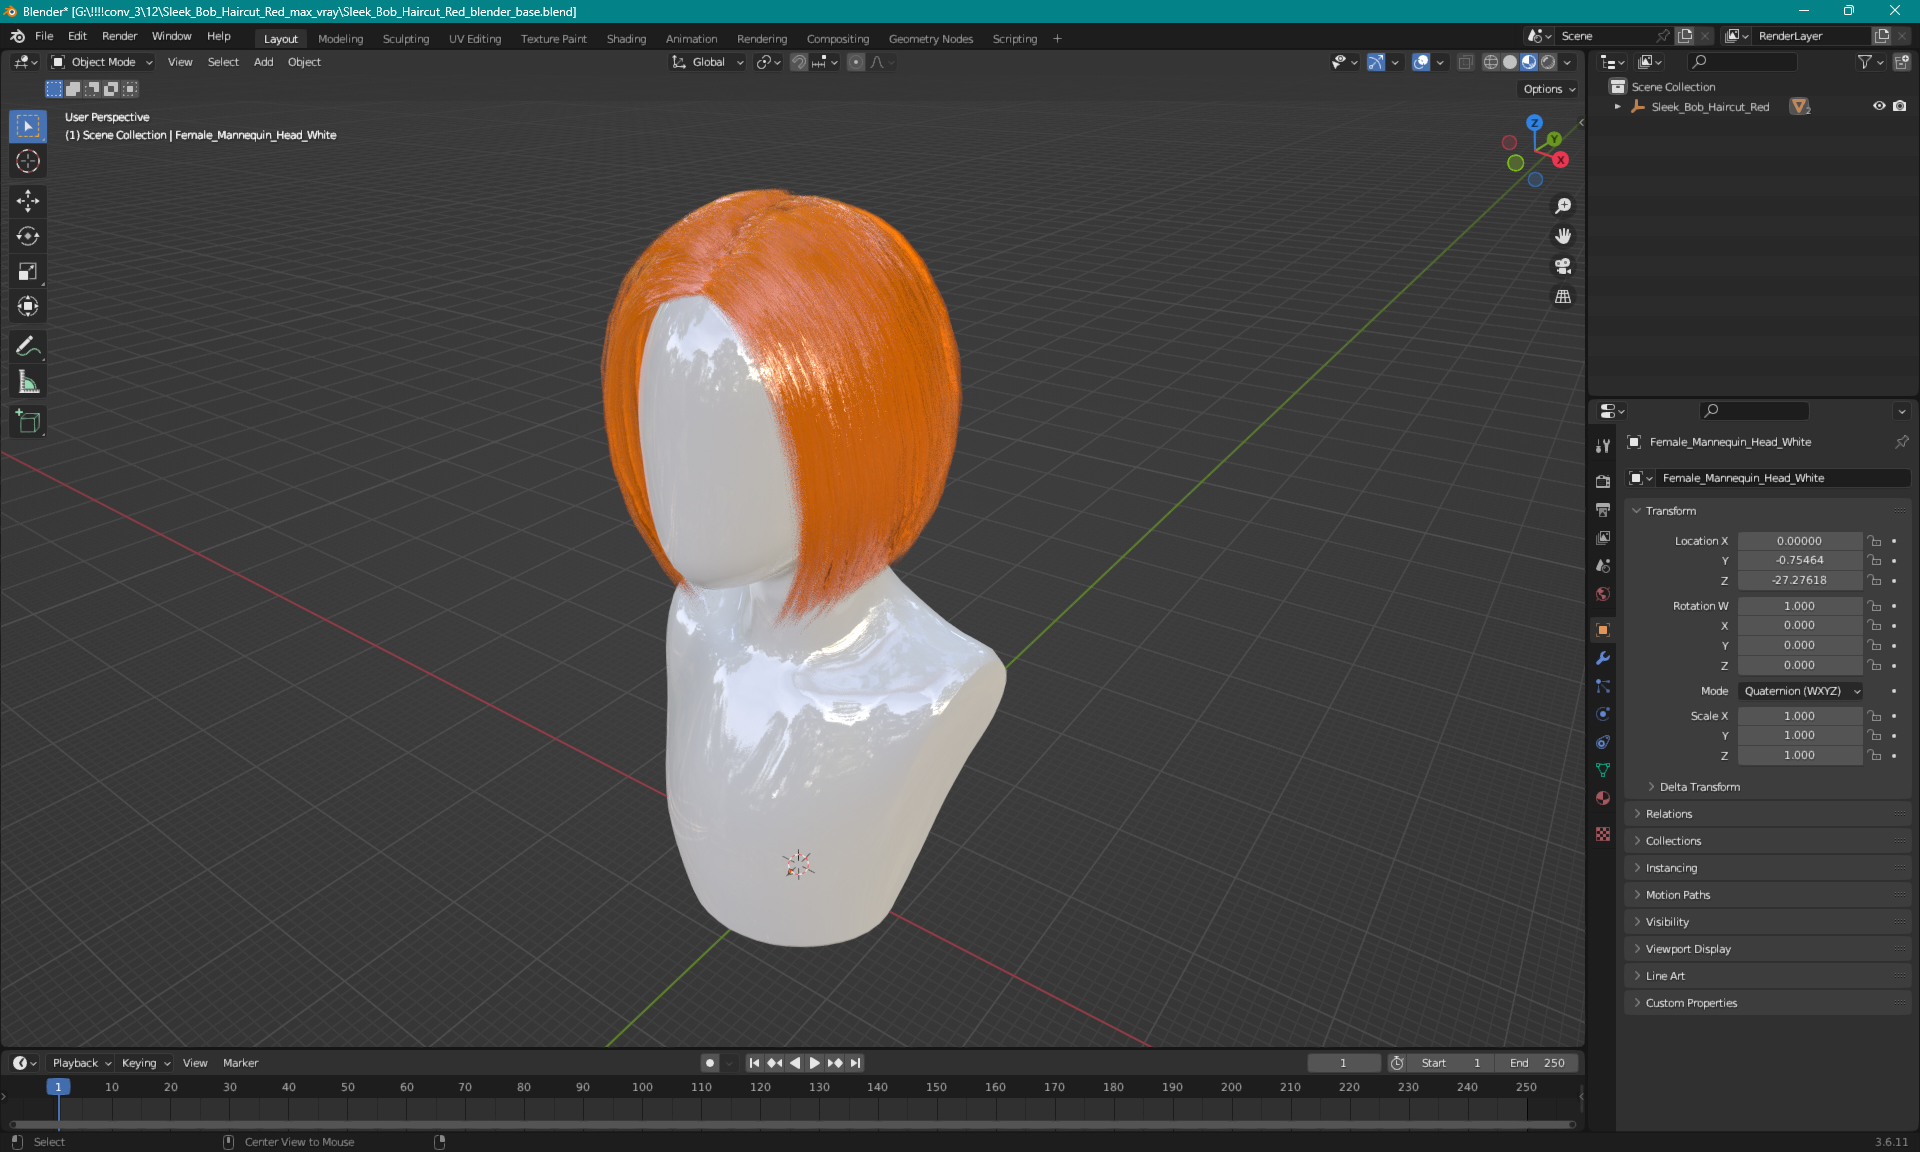Open timeline Marker menu
The width and height of the screenshot is (1920, 1152).
tap(240, 1063)
